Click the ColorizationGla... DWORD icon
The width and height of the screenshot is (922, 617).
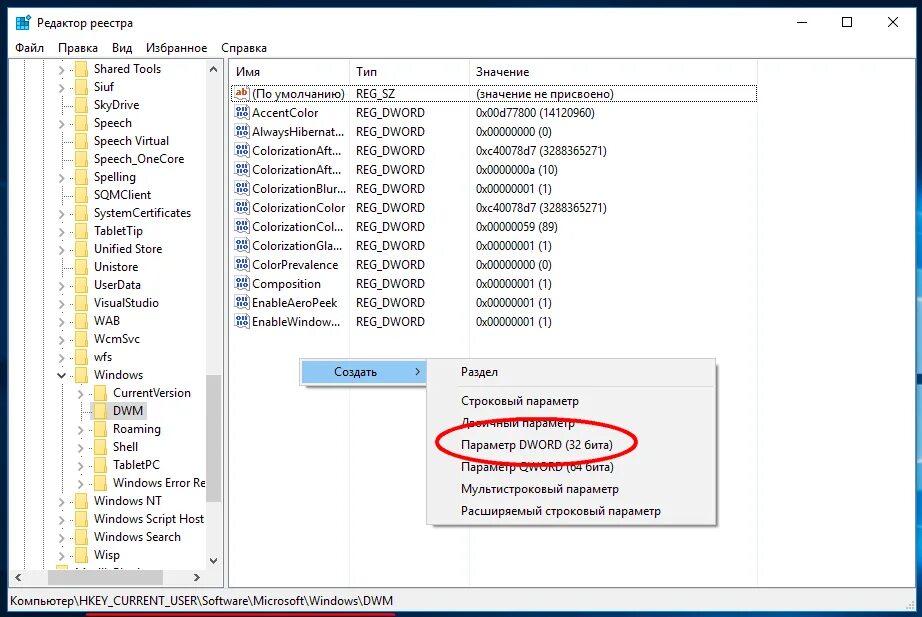click(242, 245)
